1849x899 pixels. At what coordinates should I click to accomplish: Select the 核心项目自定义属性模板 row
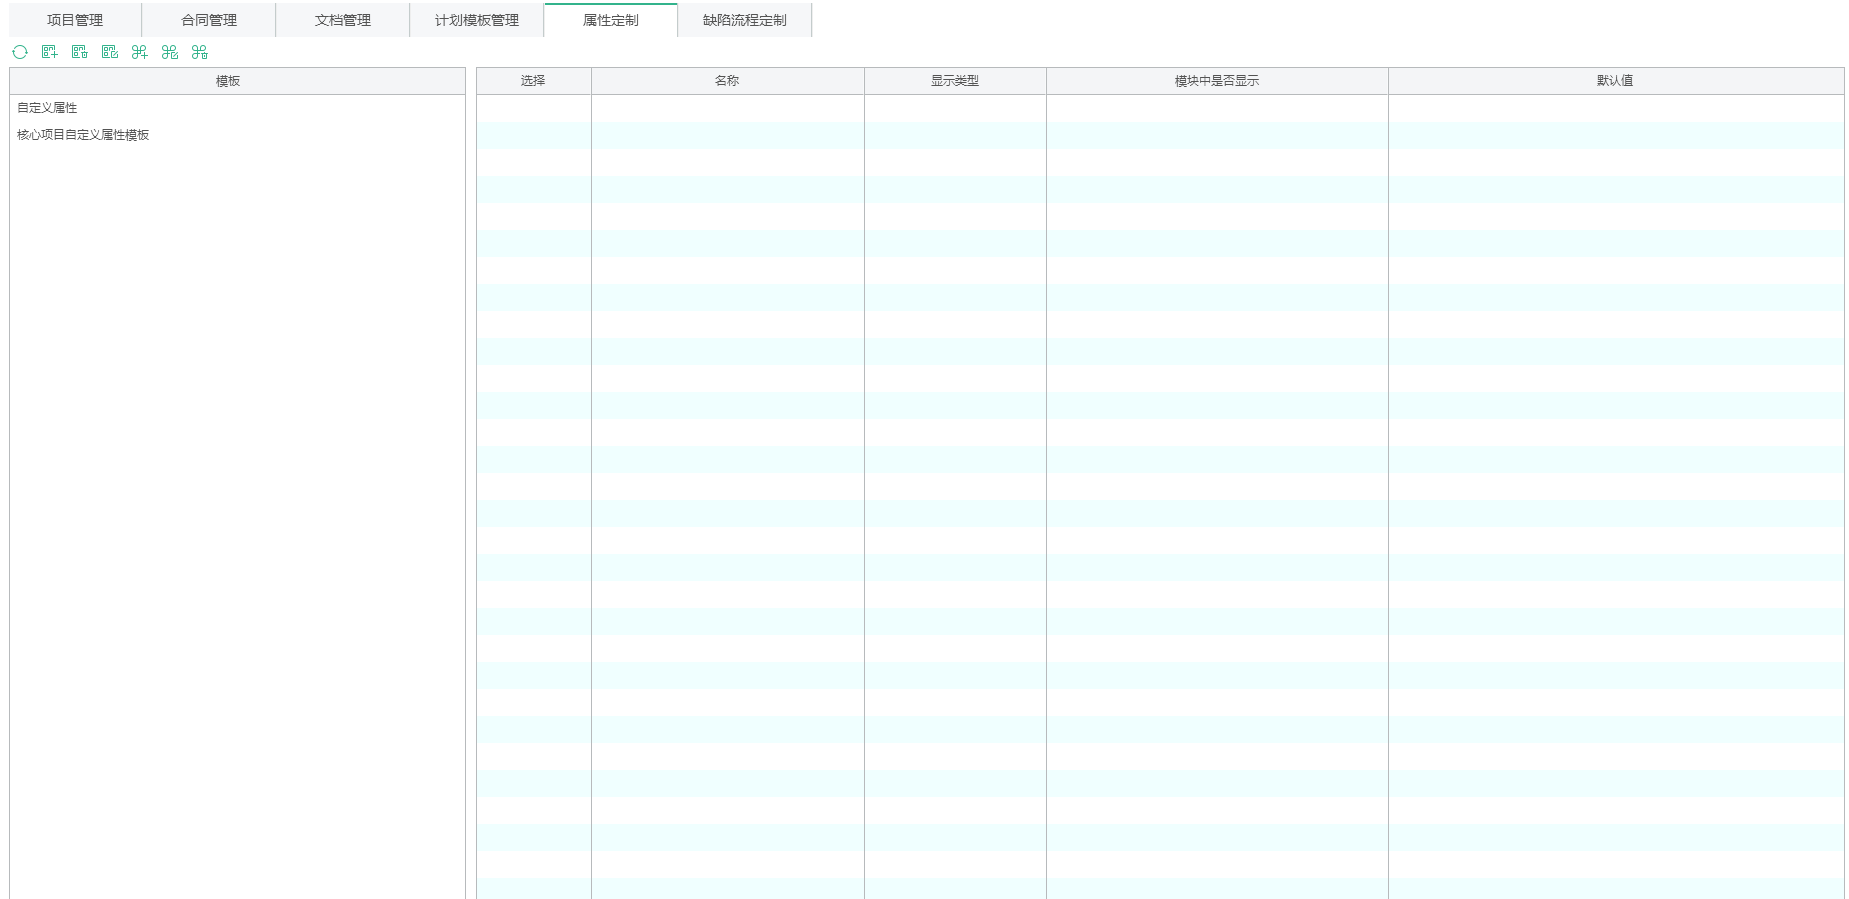83,135
